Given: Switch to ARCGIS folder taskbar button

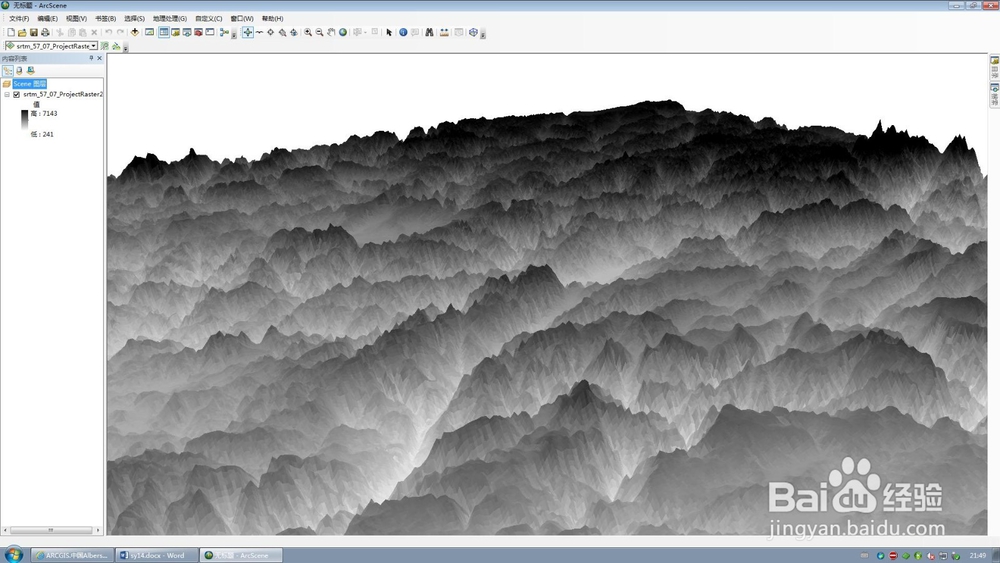Looking at the screenshot, I should point(72,555).
